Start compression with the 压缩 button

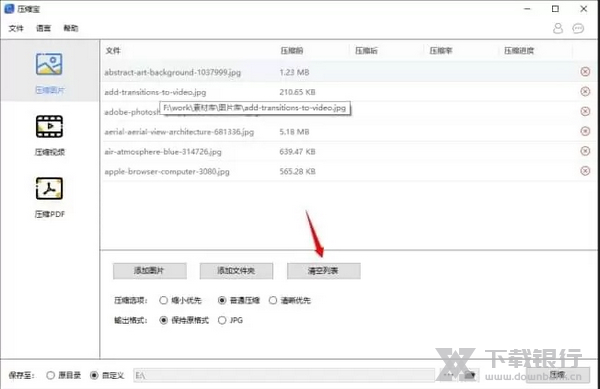tap(558, 375)
